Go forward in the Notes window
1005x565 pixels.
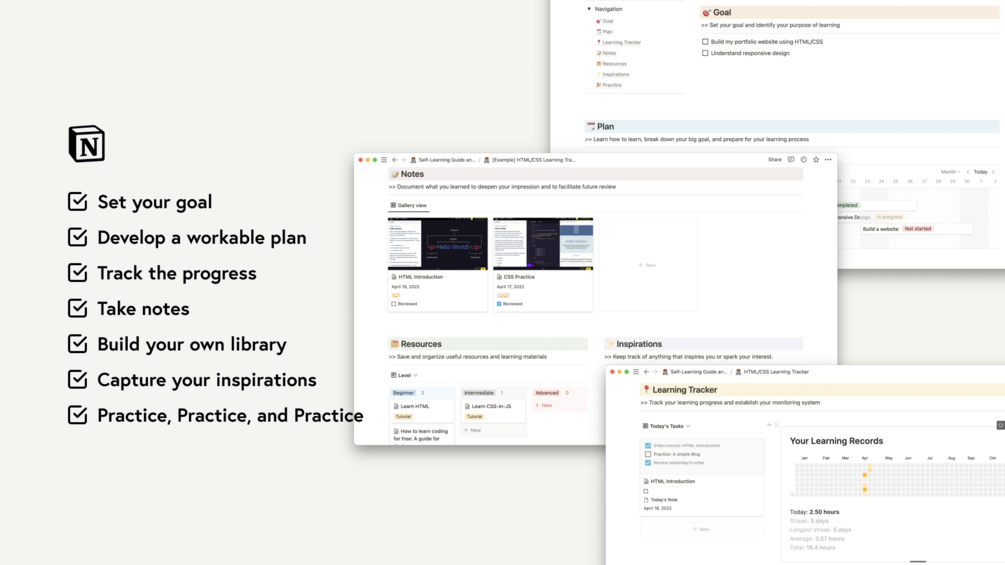tap(403, 160)
